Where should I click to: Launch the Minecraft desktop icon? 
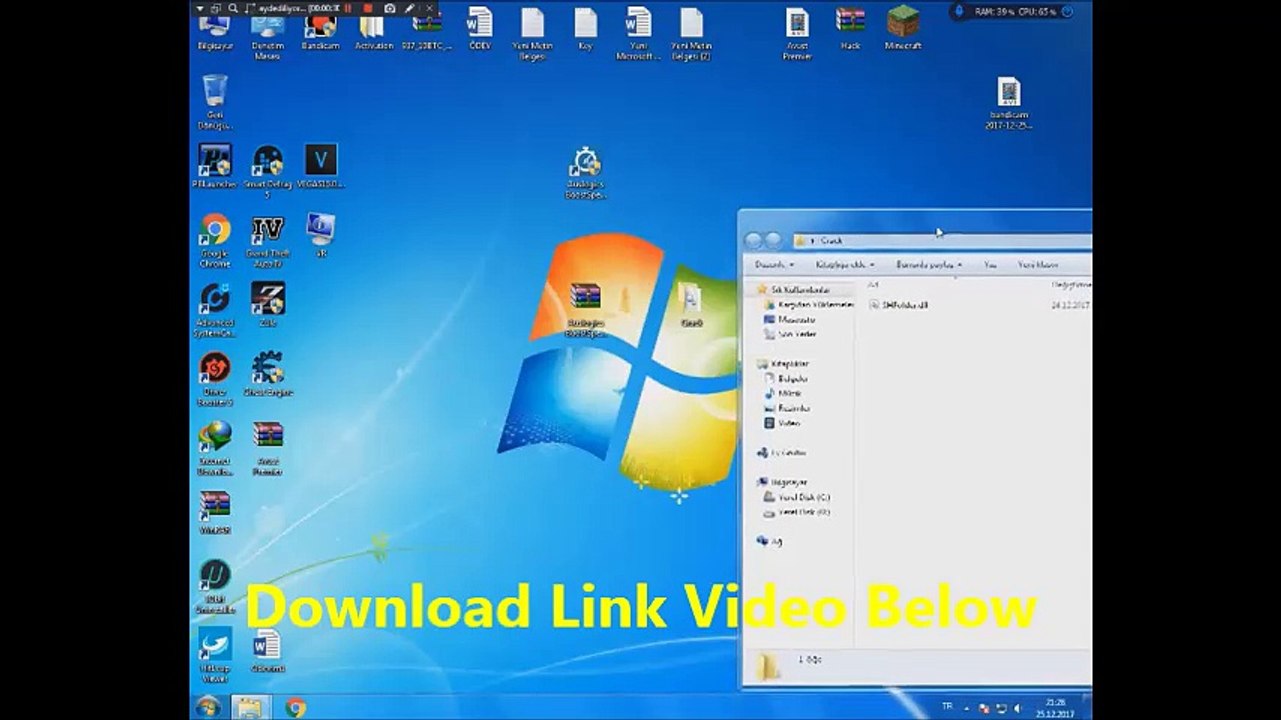903,28
